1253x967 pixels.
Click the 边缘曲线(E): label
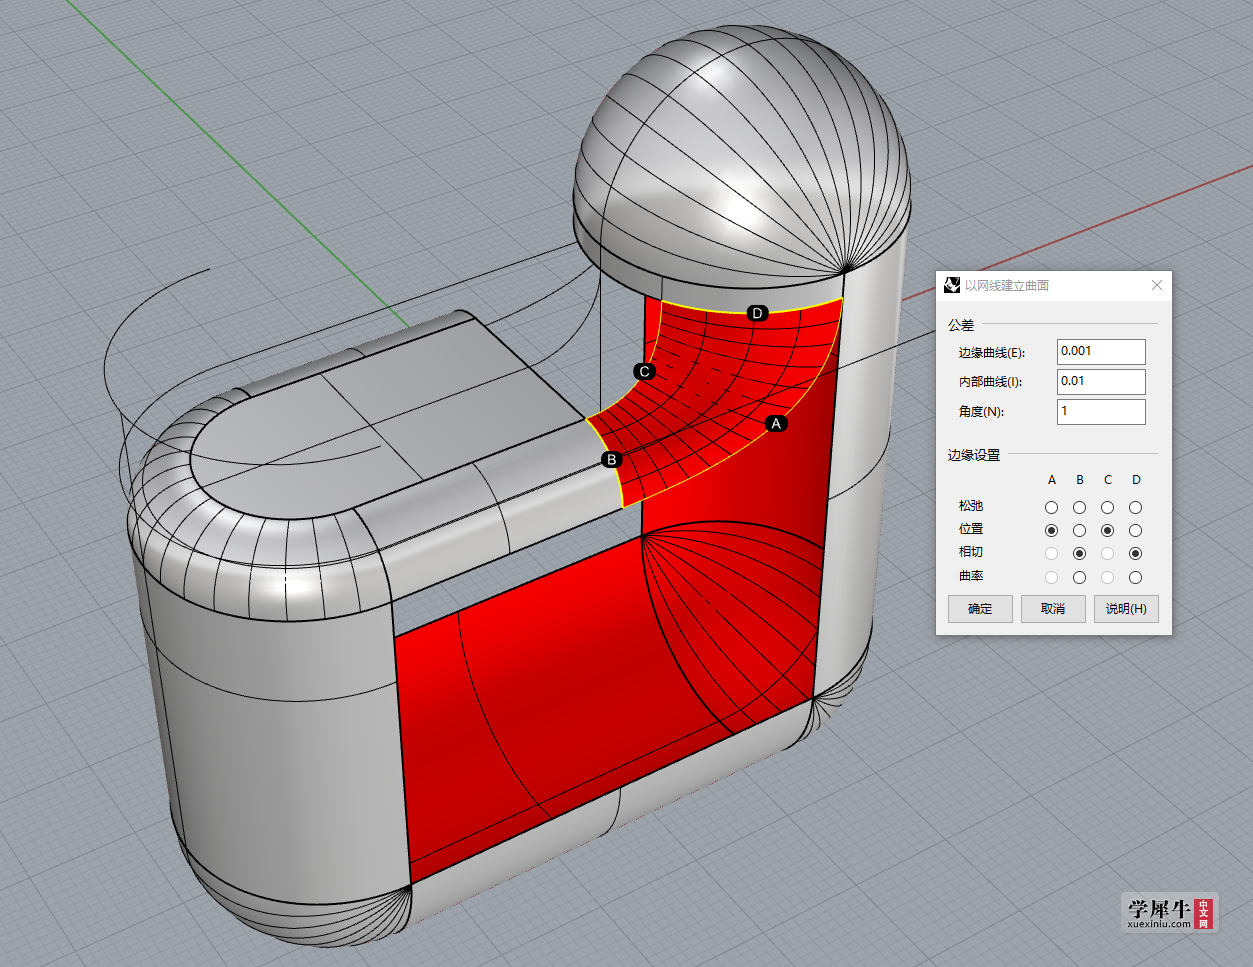[x=992, y=353]
